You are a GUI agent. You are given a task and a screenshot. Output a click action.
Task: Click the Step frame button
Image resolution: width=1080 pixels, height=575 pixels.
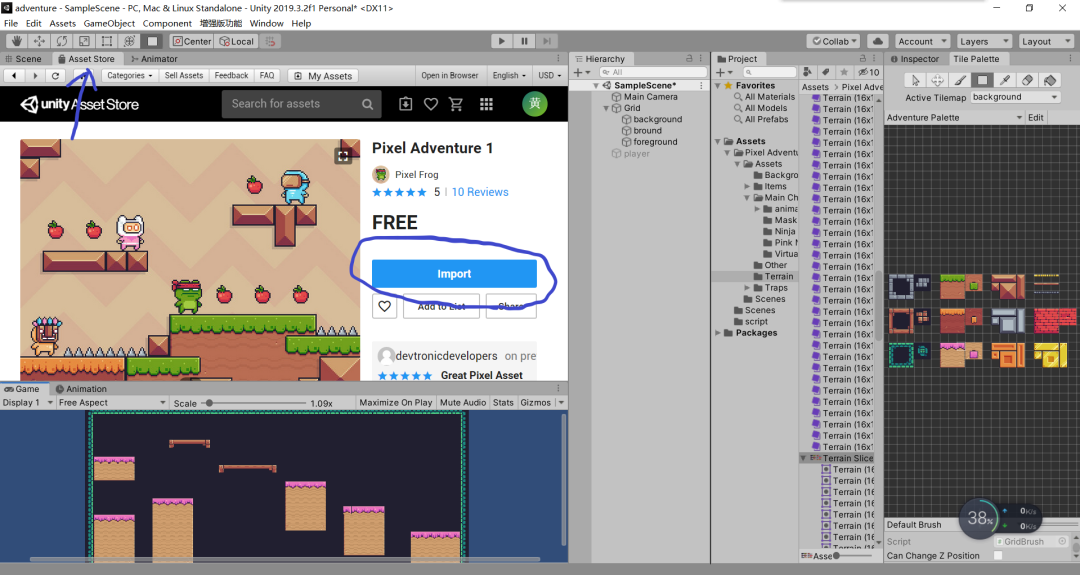pos(546,41)
